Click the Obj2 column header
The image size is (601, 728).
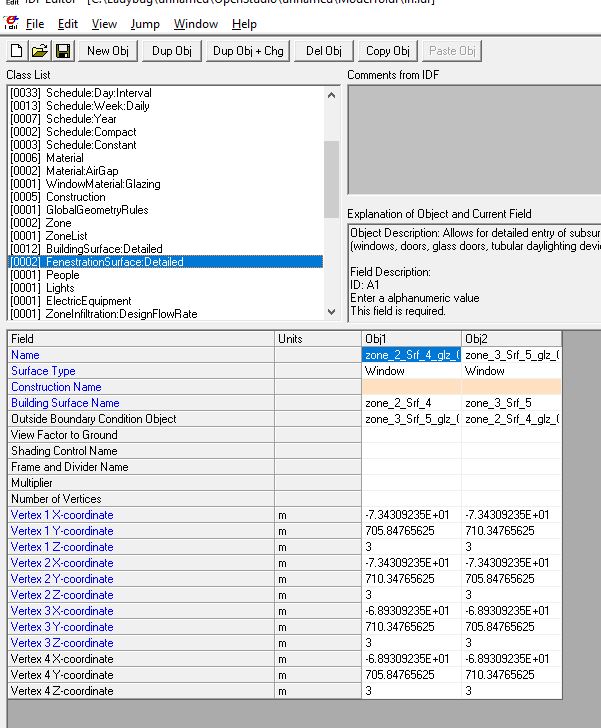tap(511, 338)
